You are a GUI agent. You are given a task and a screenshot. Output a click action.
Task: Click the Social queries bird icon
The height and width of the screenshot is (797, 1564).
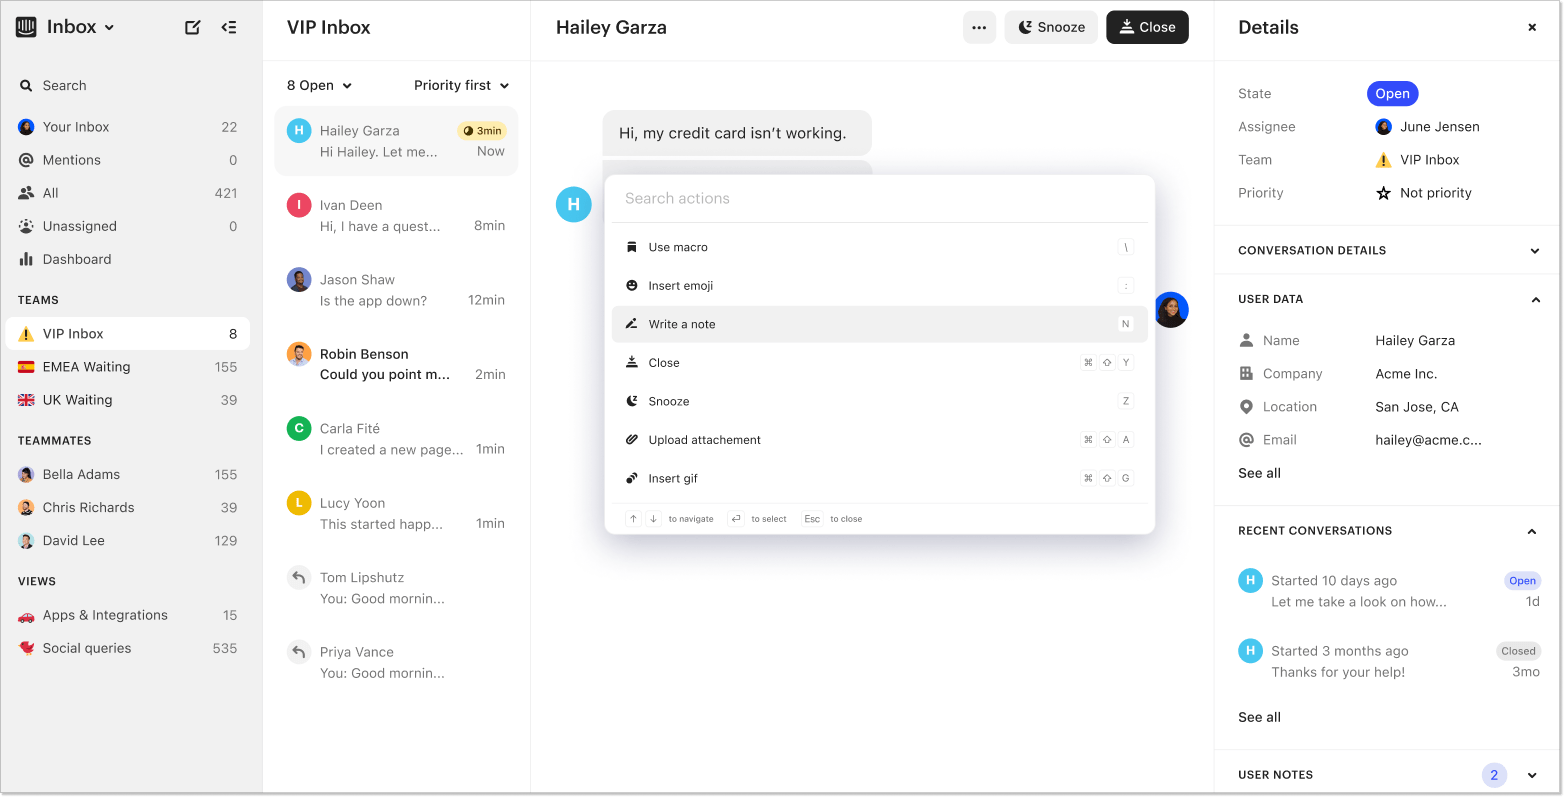pos(26,648)
